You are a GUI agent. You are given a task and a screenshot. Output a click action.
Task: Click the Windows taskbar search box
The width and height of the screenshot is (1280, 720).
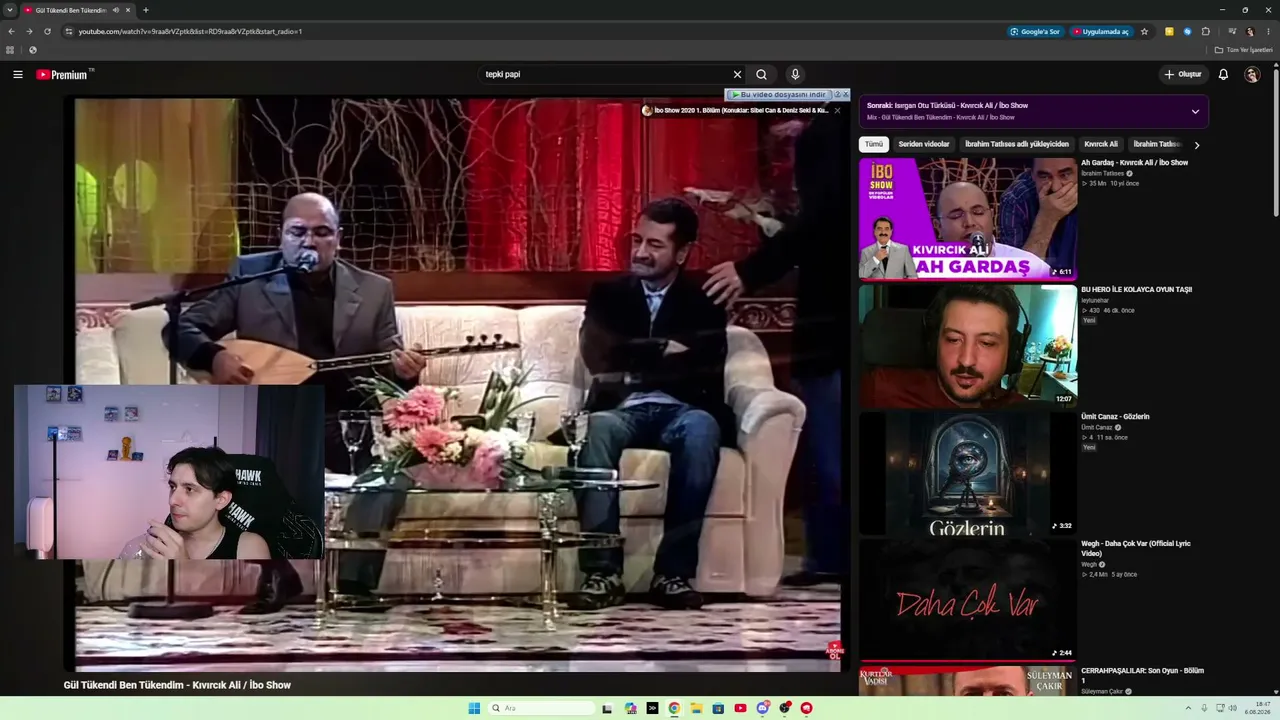tap(543, 708)
